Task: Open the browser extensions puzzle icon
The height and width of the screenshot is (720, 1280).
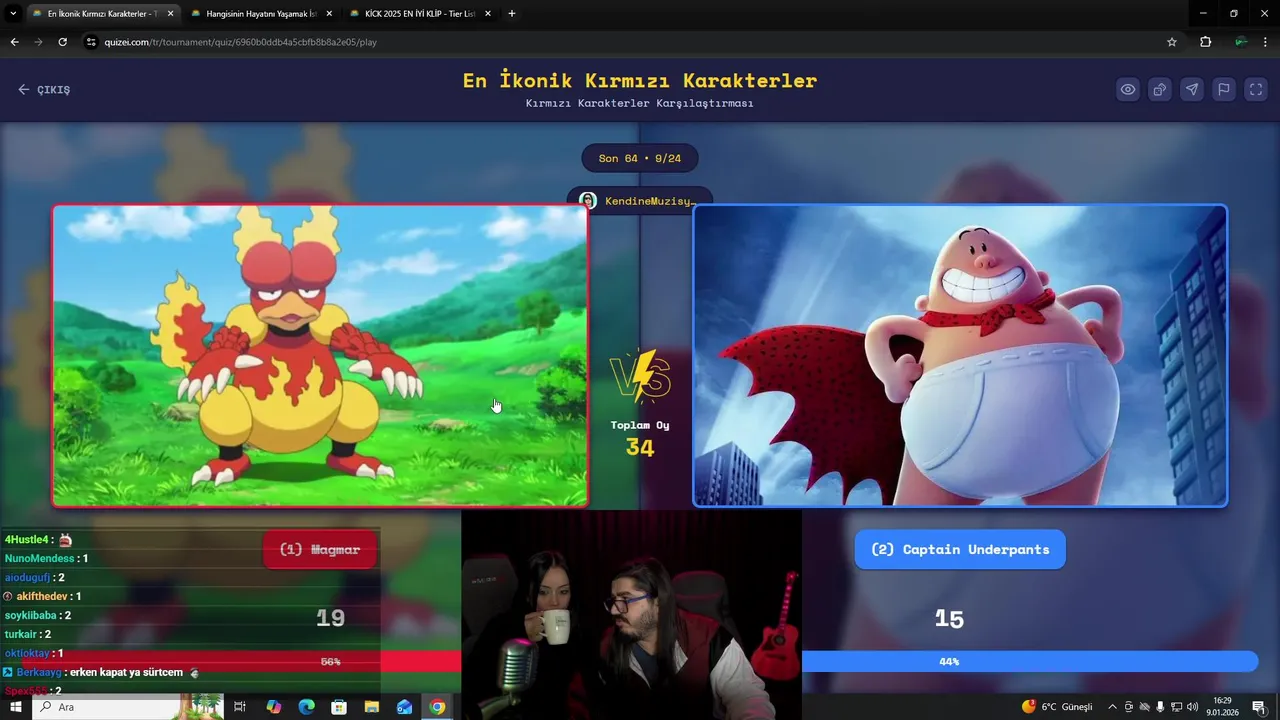Action: tap(1205, 42)
